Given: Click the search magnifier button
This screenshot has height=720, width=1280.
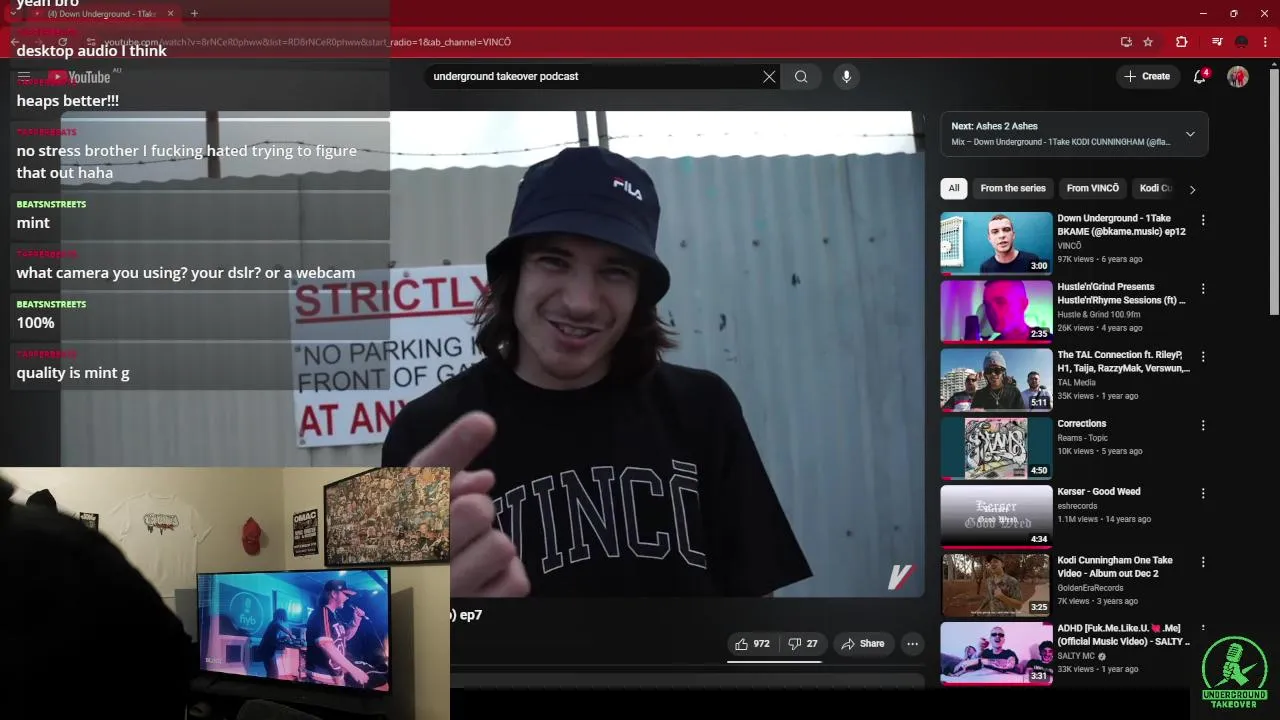Looking at the screenshot, I should click(801, 77).
